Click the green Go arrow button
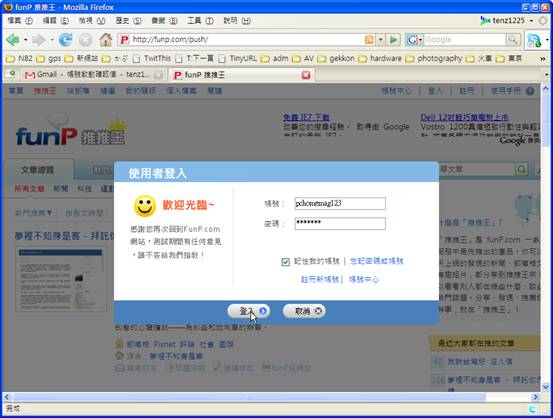Screen dimensions: 553x418 394,40
